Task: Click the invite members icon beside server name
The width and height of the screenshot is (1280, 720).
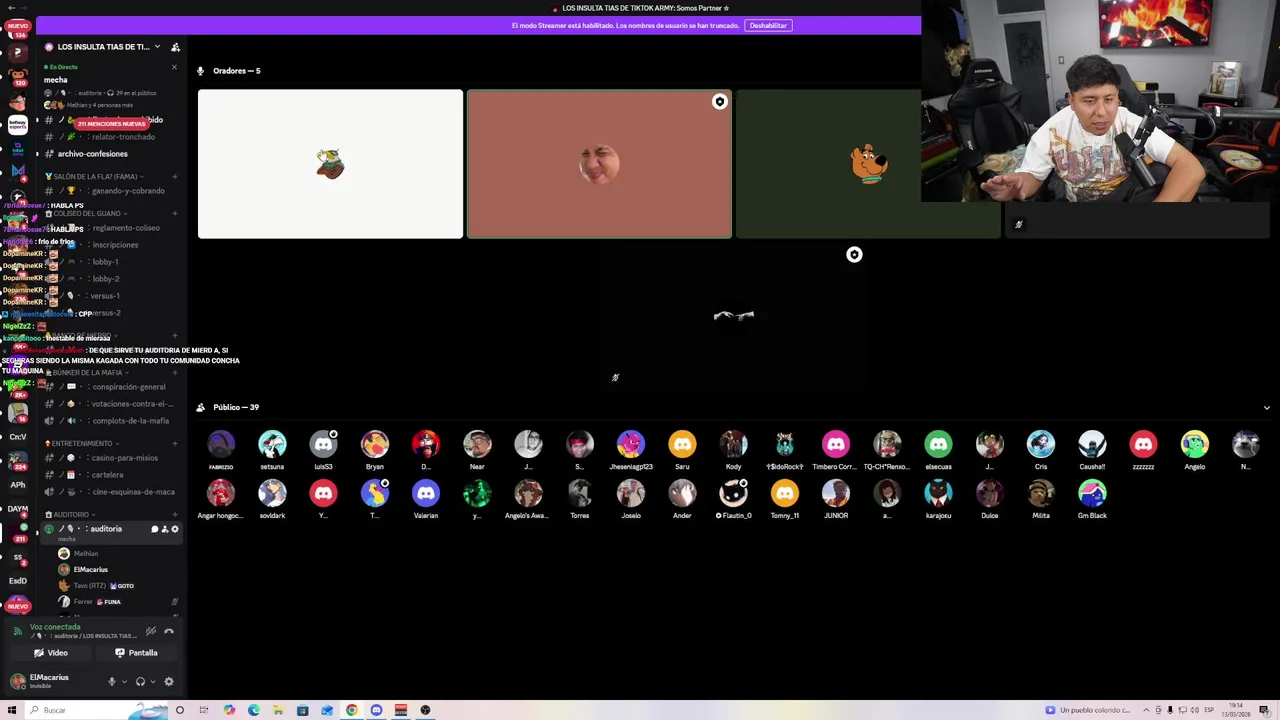Action: pyautogui.click(x=175, y=47)
